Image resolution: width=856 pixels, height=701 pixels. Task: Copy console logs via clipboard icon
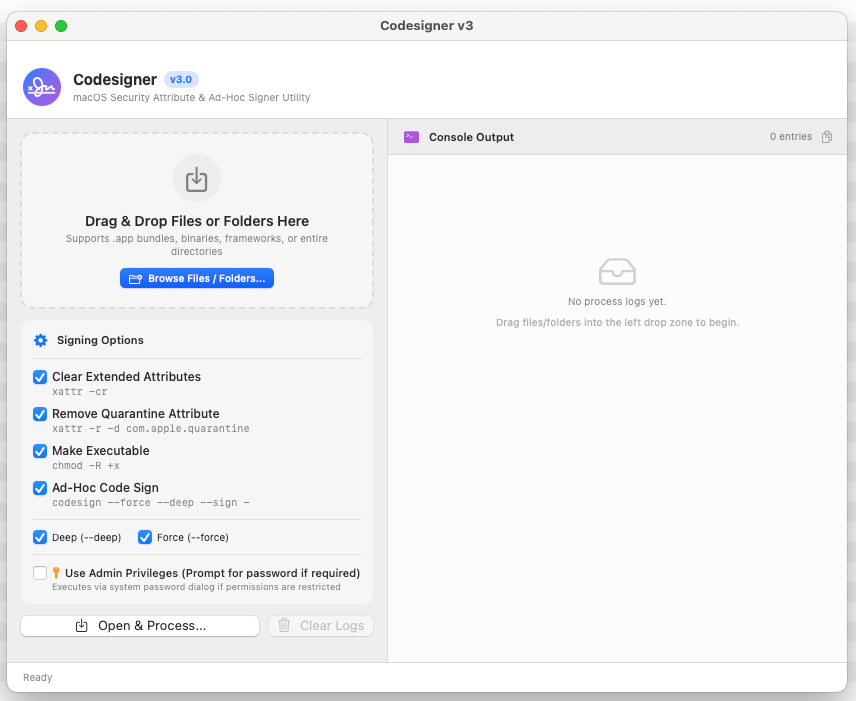(827, 136)
